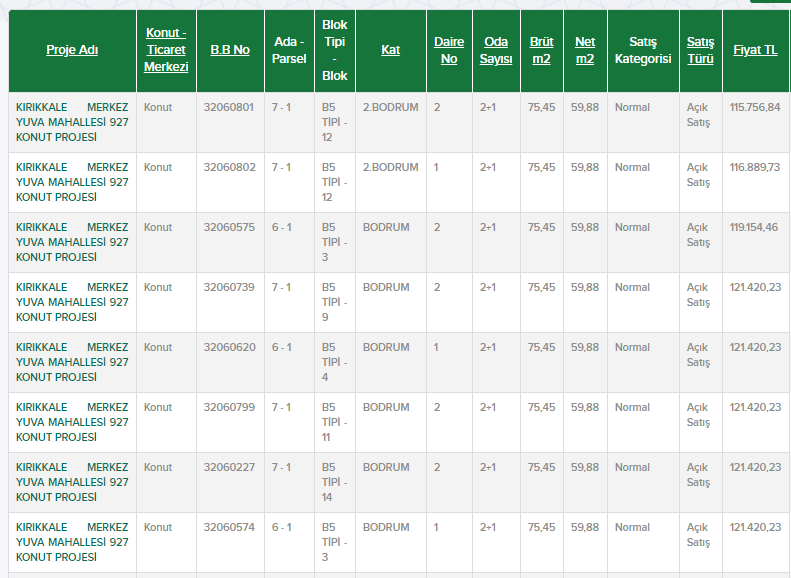Click the Daire No header link
The width and height of the screenshot is (791, 578).
pos(449,50)
